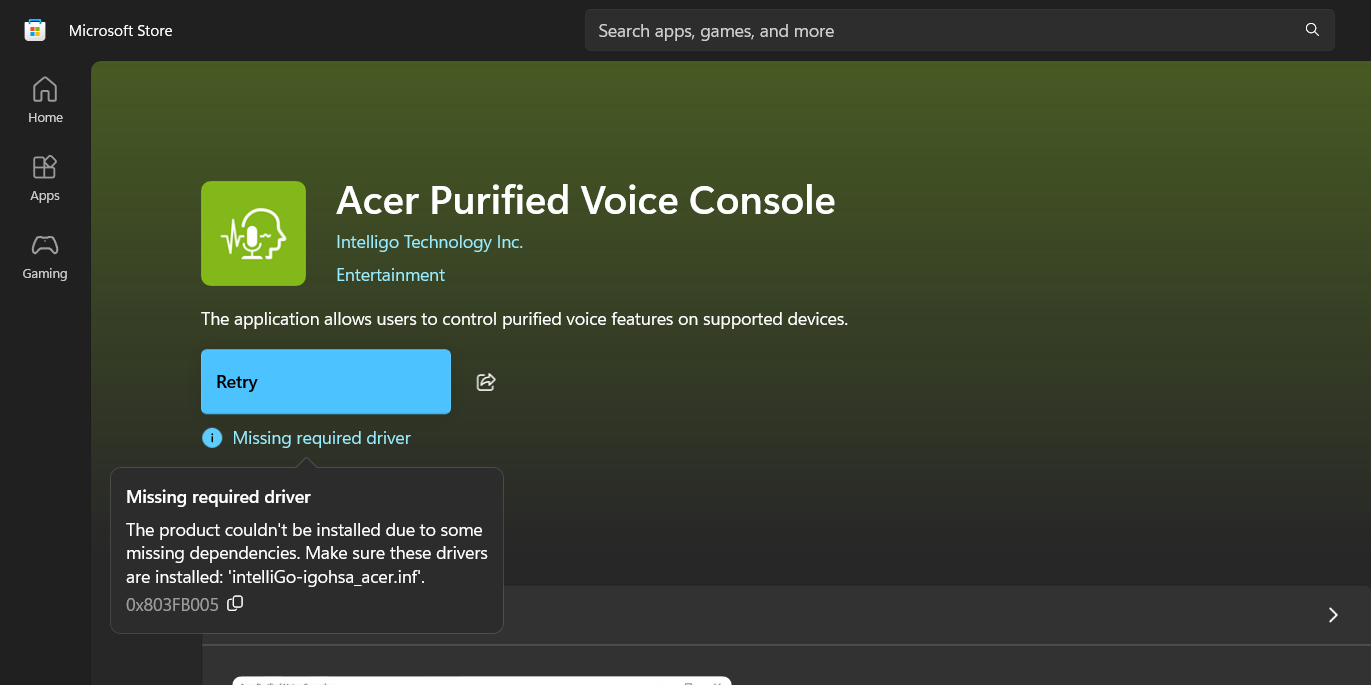Open the Entertainment category link
Image resolution: width=1371 pixels, height=685 pixels.
[390, 274]
